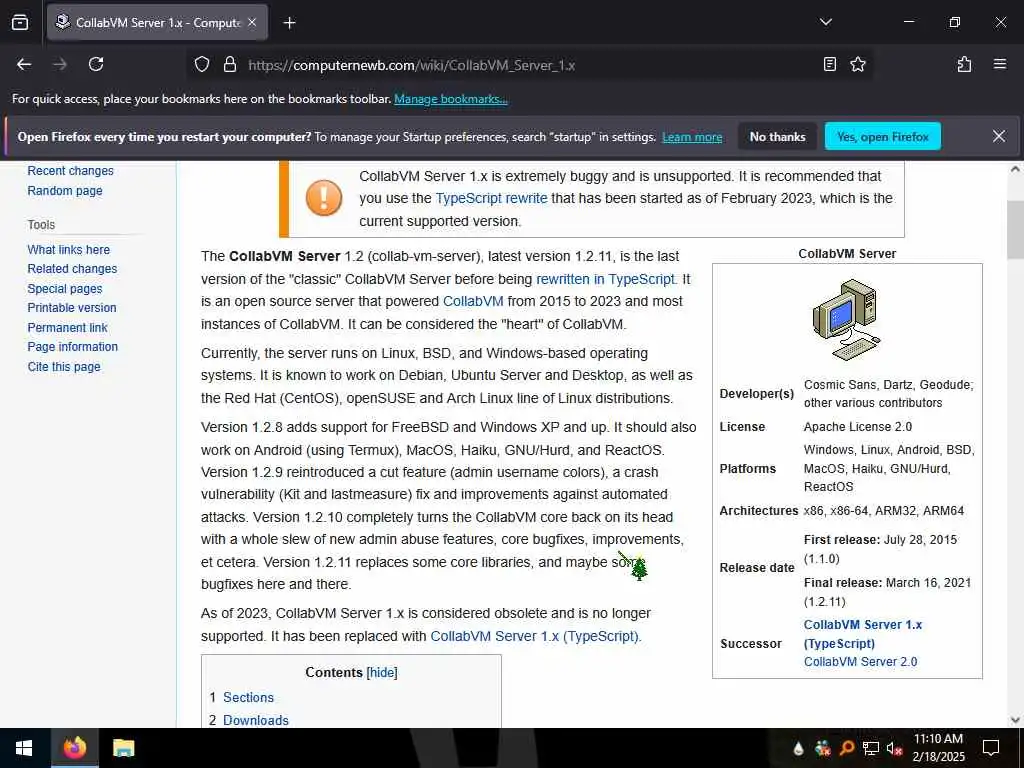Open Related changes link
The height and width of the screenshot is (768, 1024).
pos(72,268)
